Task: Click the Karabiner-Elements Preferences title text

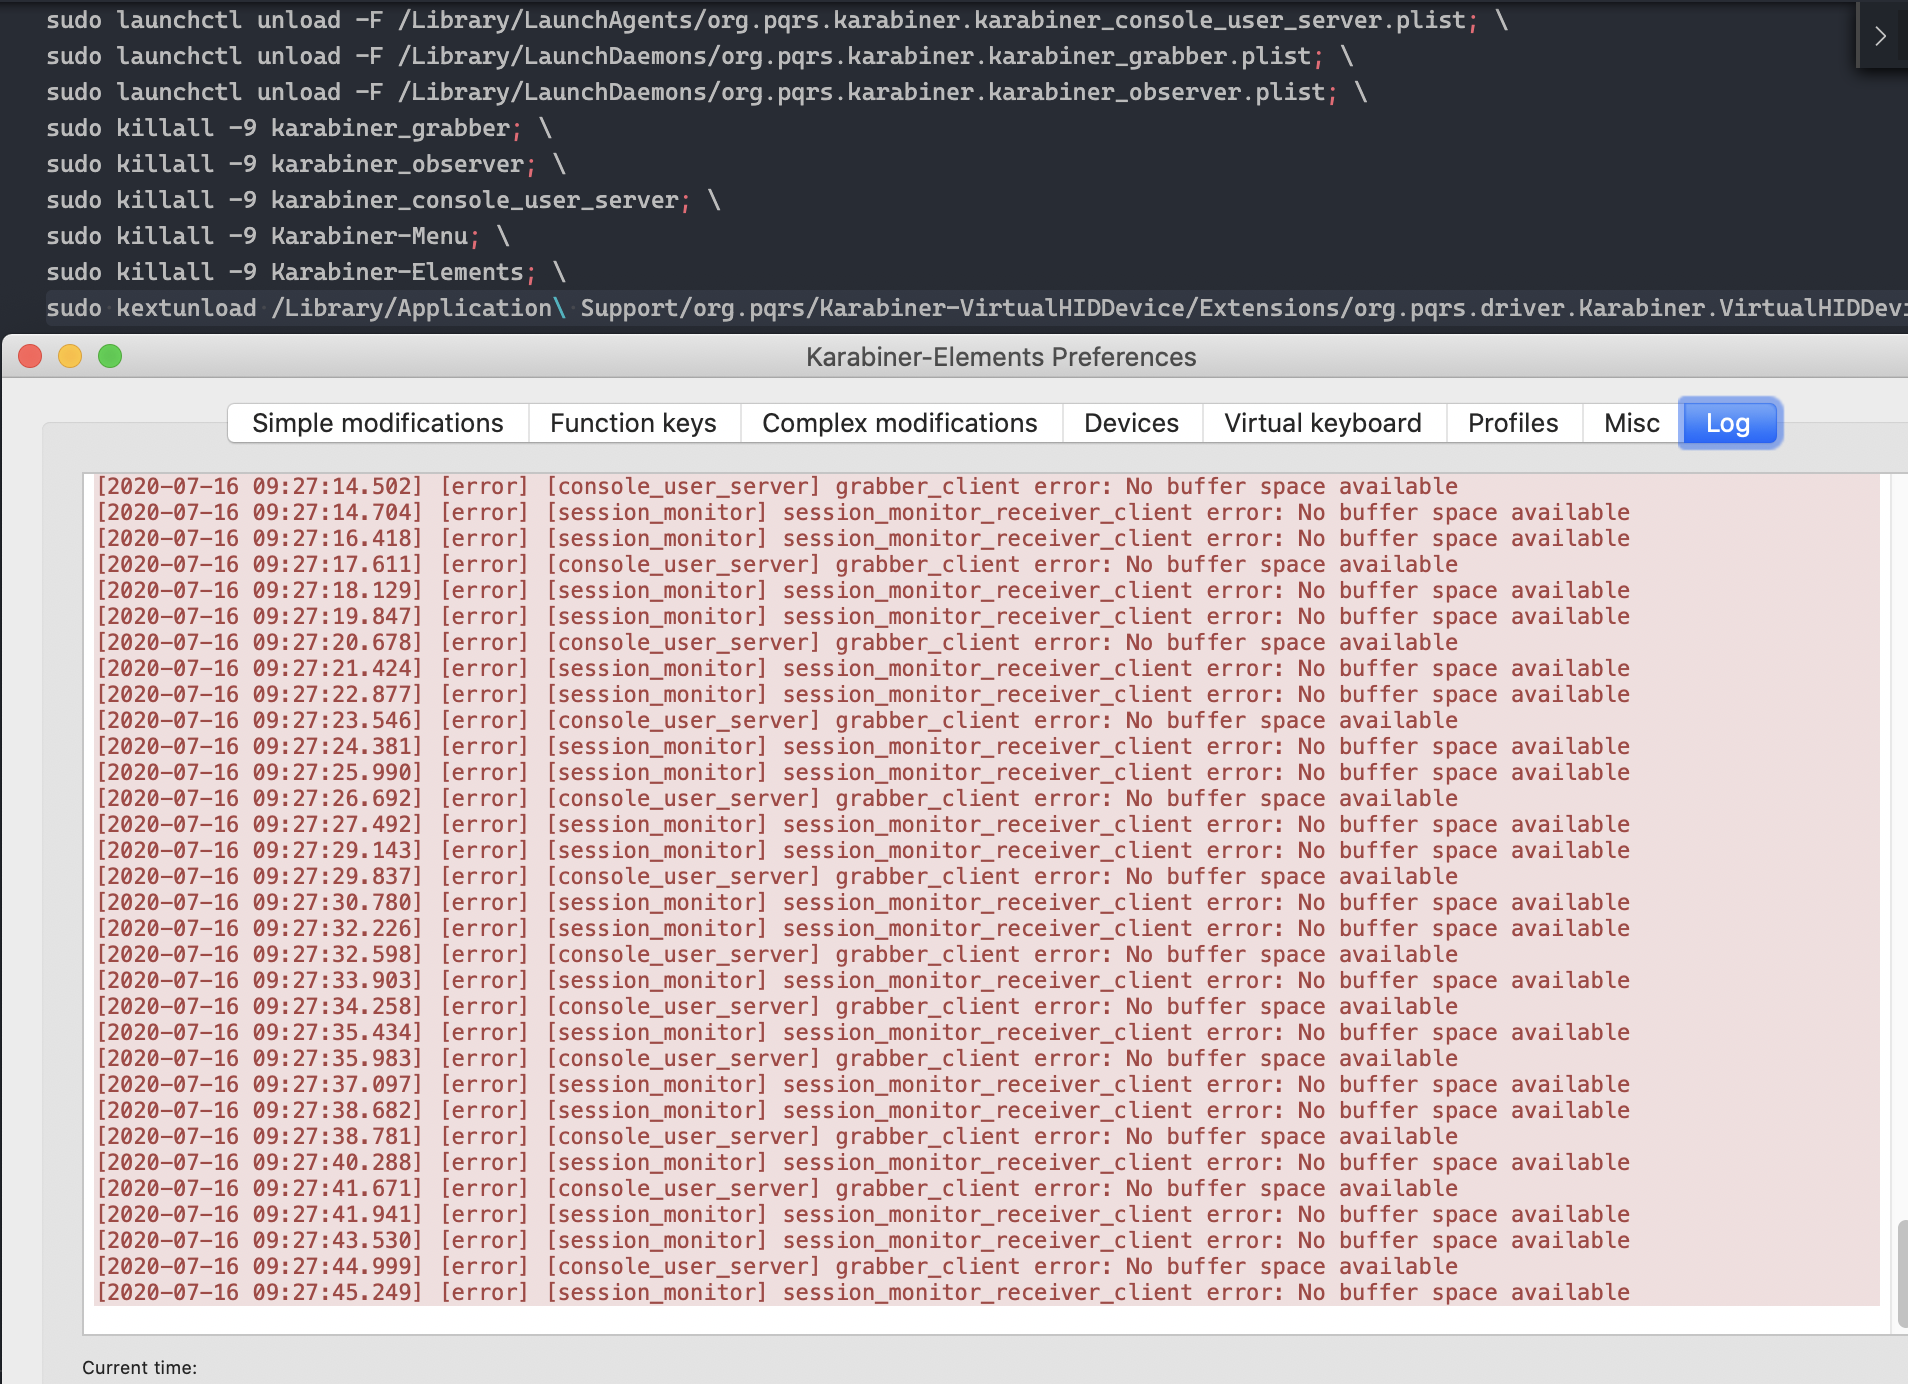Action: click(1001, 357)
